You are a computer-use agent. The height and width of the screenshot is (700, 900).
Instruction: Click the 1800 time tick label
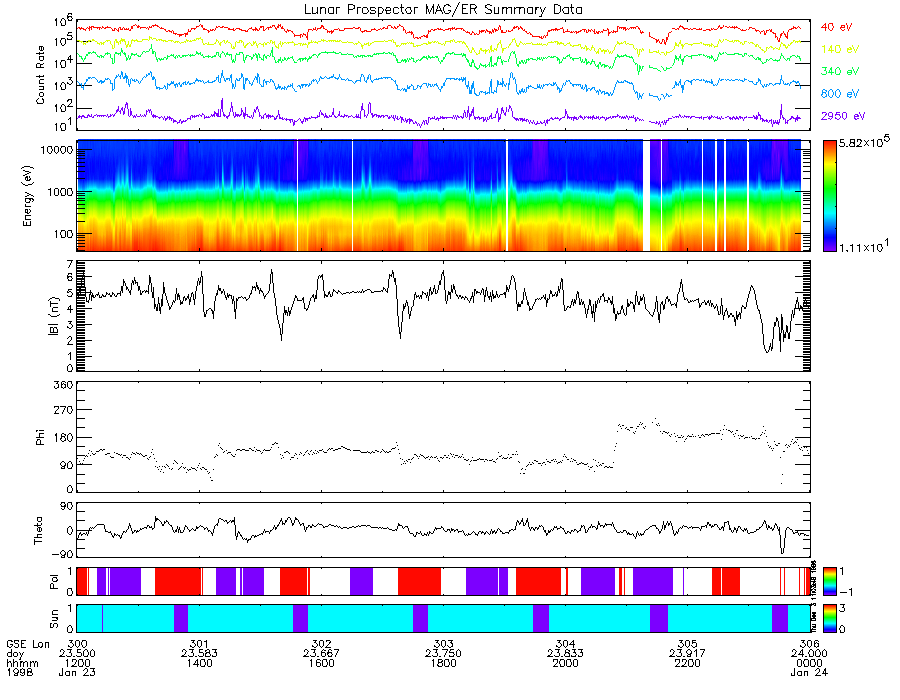point(443,663)
